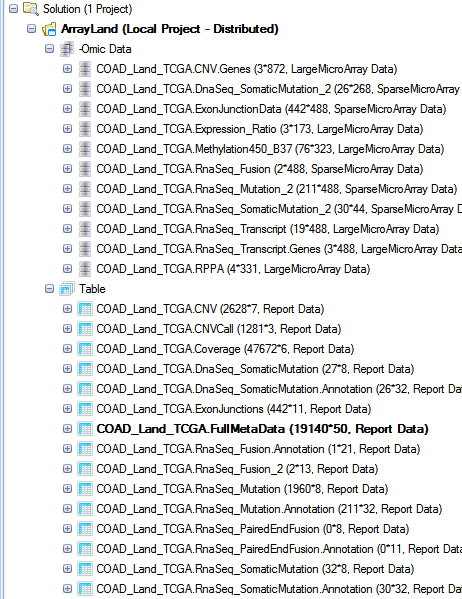Screen dimensions: 462x599
Task: Select COAD_Land_TCGA.RPPA (4*331) row
Action: [x=233, y=269]
